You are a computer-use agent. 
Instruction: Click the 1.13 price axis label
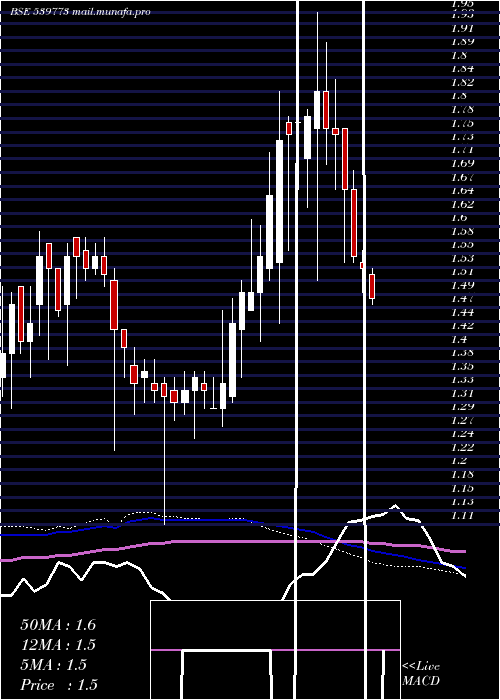tap(462, 502)
